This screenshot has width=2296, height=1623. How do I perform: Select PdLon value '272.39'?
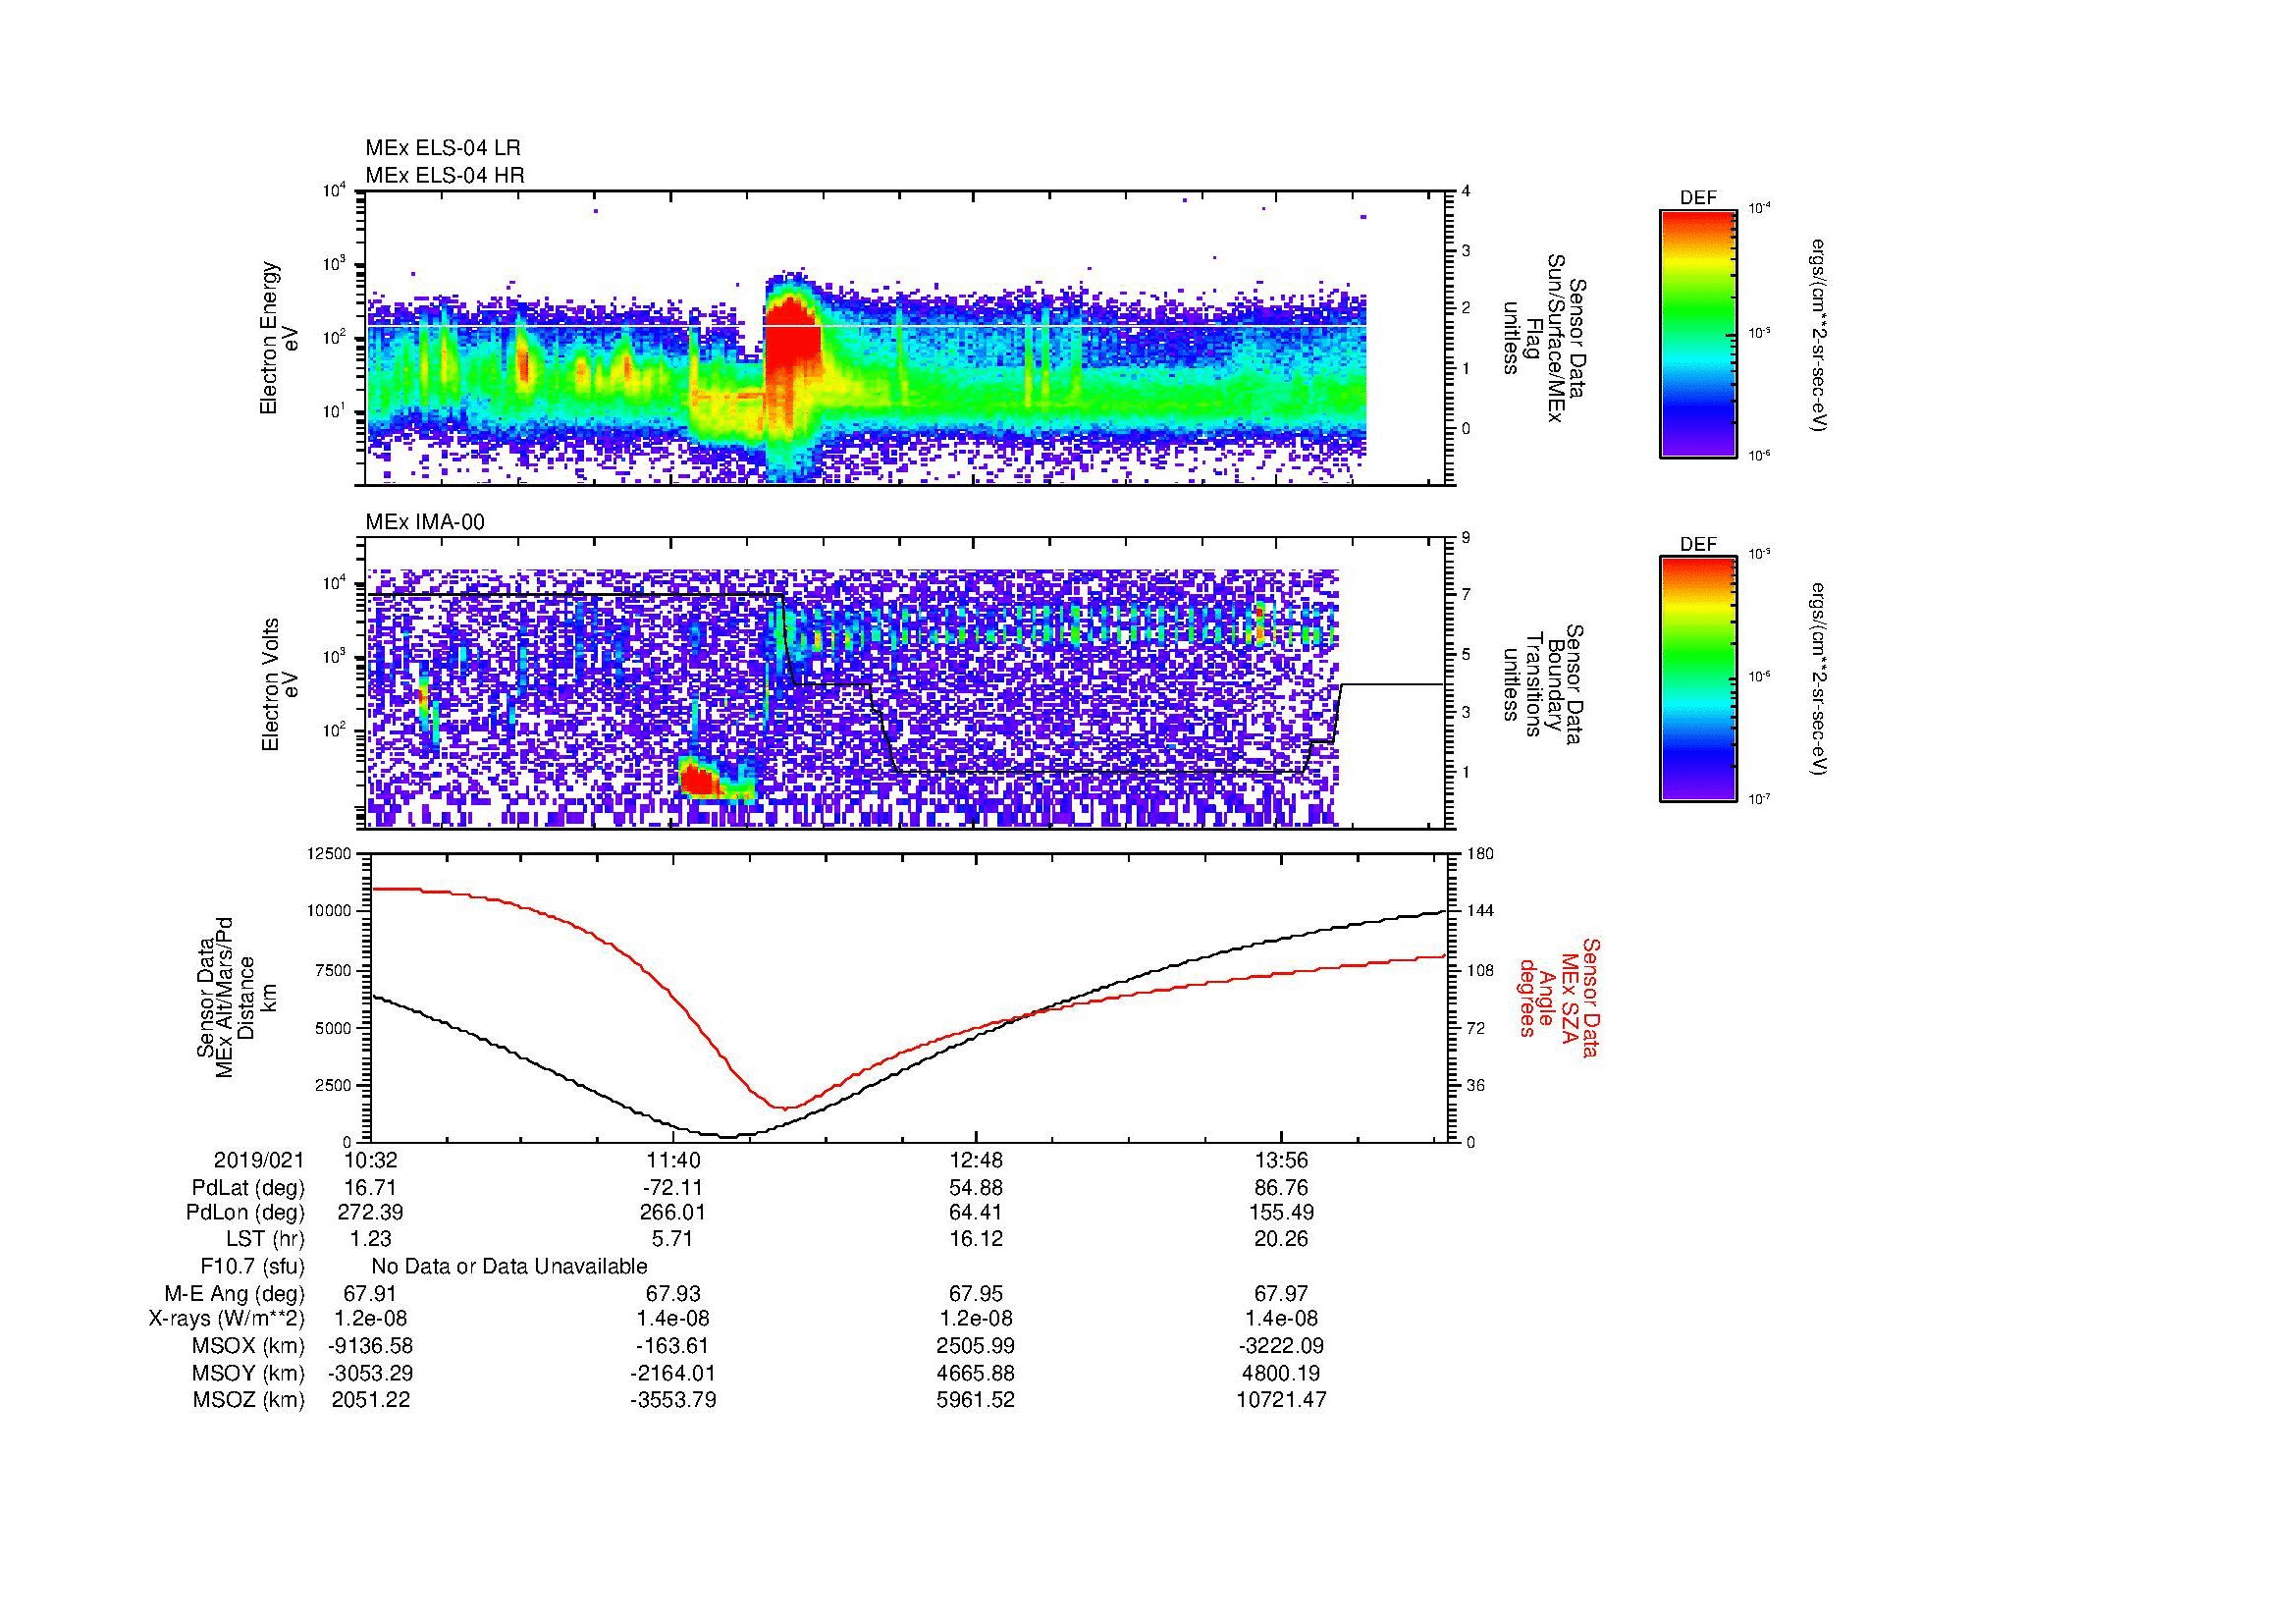coord(371,1213)
